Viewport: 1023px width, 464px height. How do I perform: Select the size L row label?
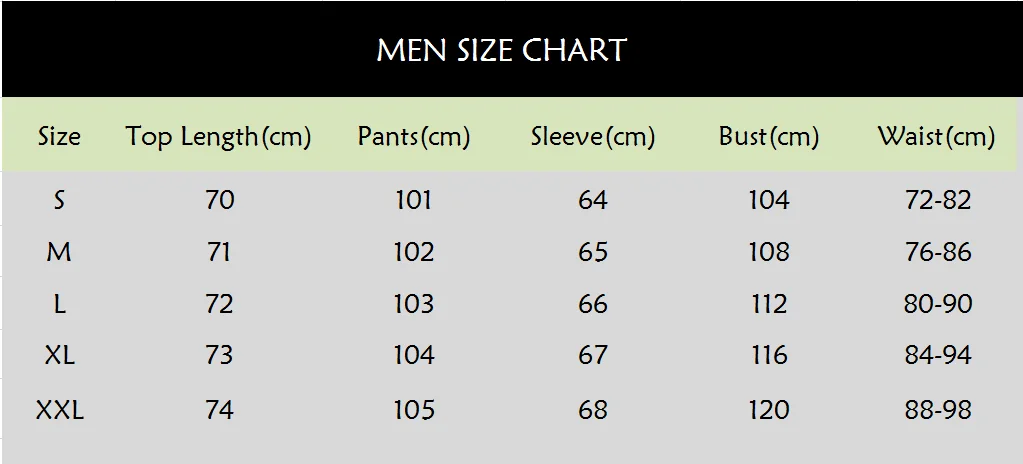[x=59, y=303]
